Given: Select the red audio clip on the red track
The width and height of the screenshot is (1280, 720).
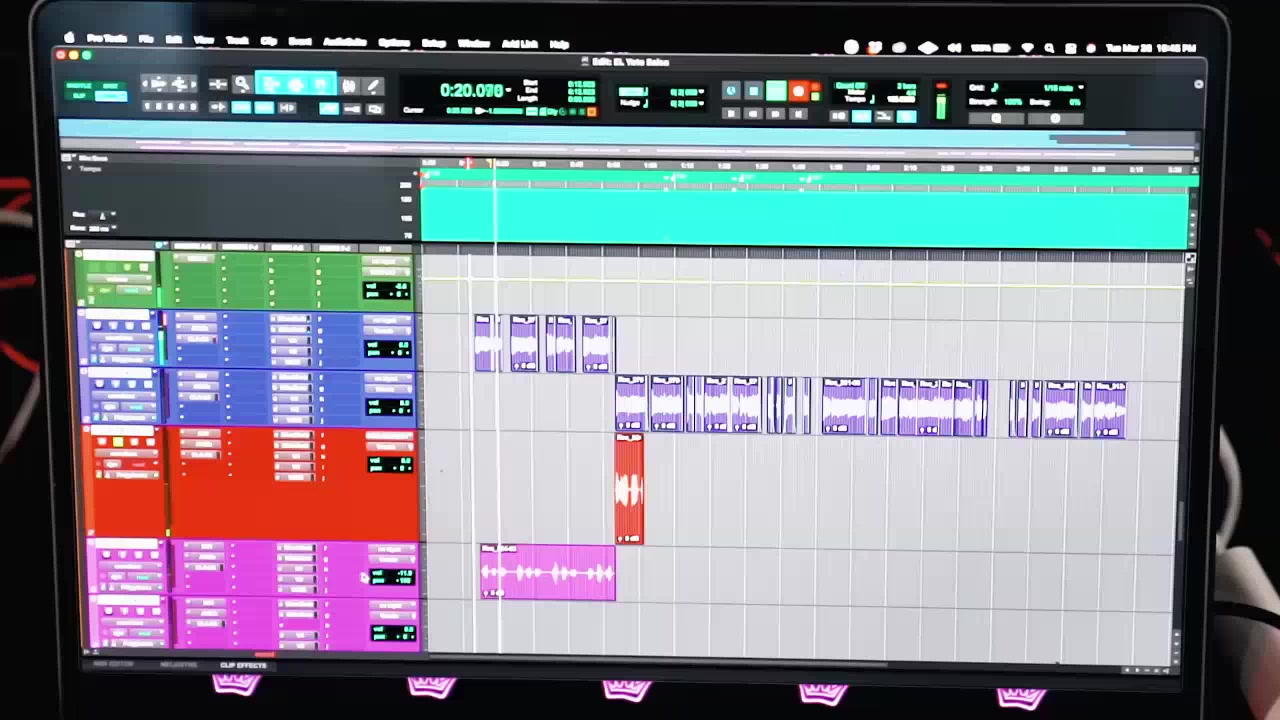Looking at the screenshot, I should coord(629,489).
